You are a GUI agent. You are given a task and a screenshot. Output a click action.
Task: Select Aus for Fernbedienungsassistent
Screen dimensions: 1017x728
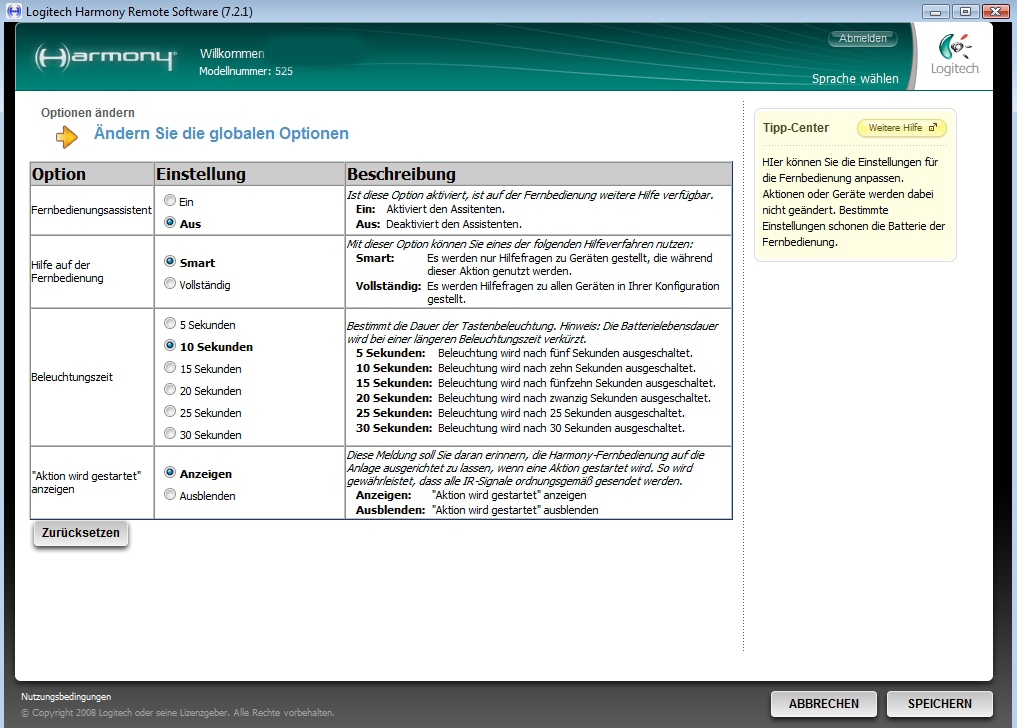click(x=170, y=223)
